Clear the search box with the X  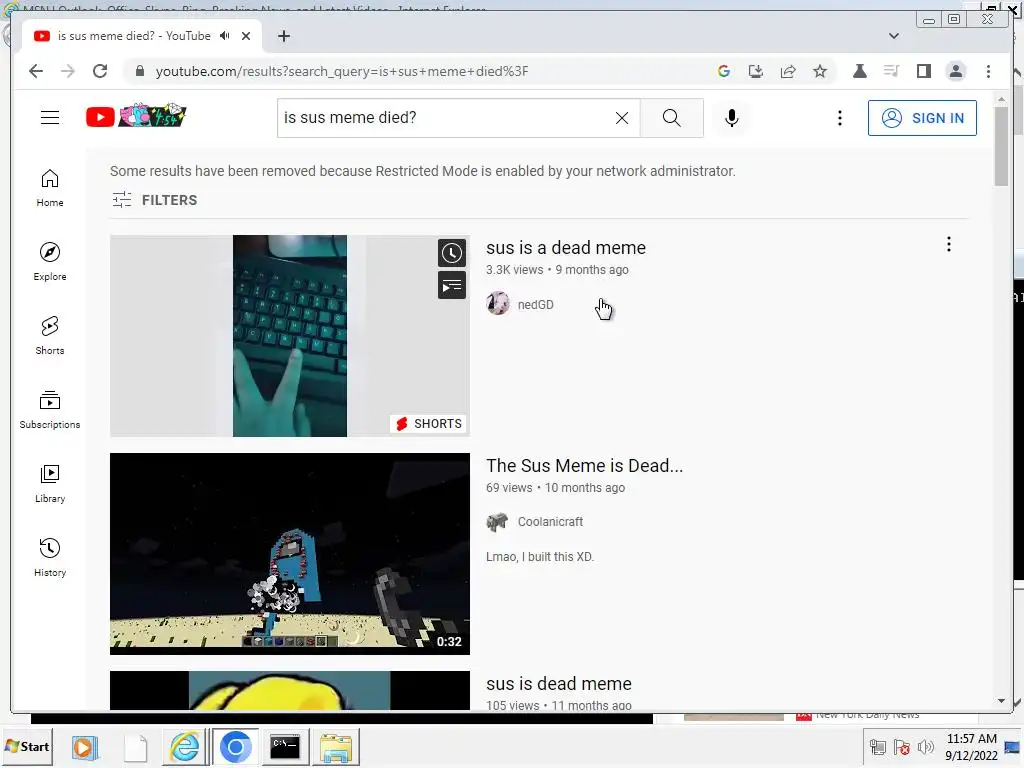coord(622,118)
